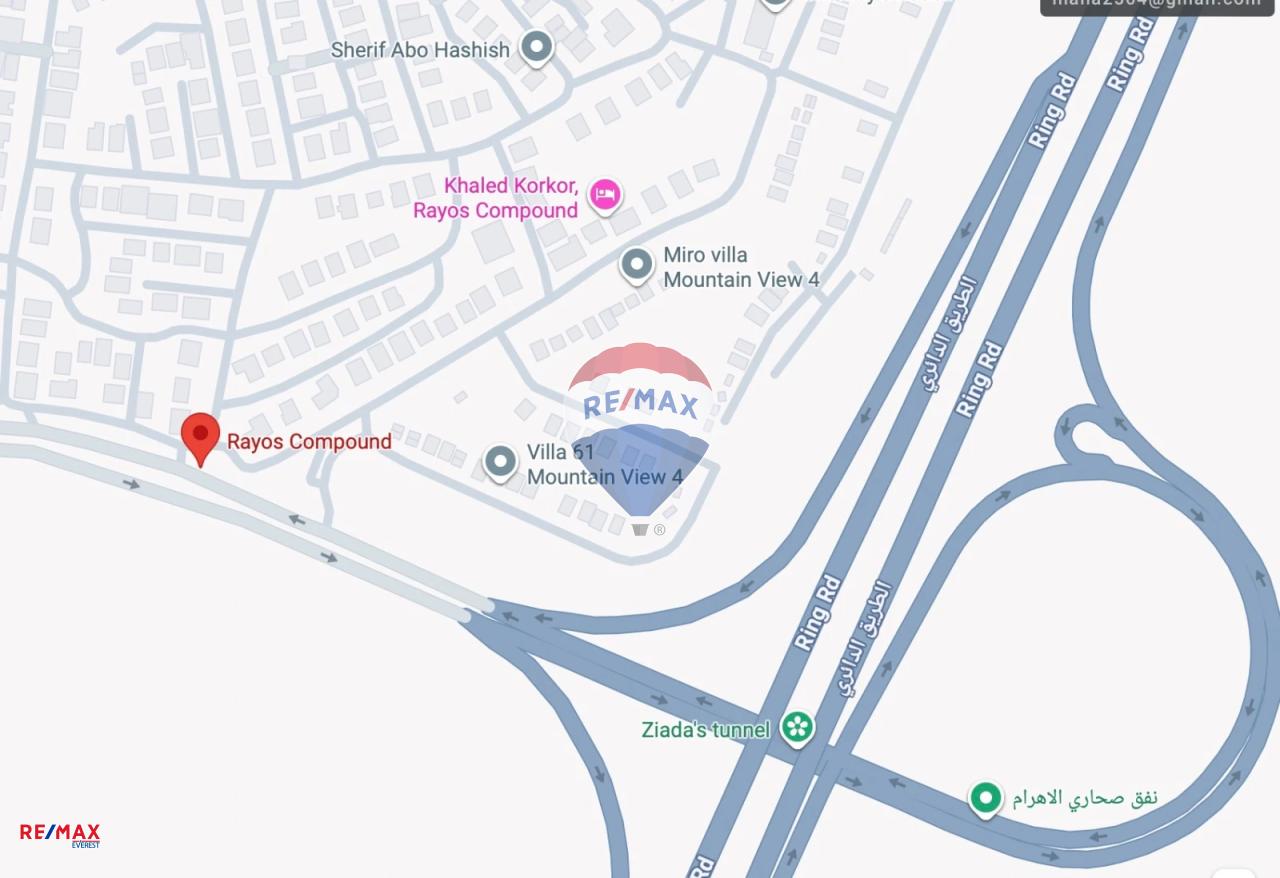Click the Arabic tunnel name label

pos(1084,798)
